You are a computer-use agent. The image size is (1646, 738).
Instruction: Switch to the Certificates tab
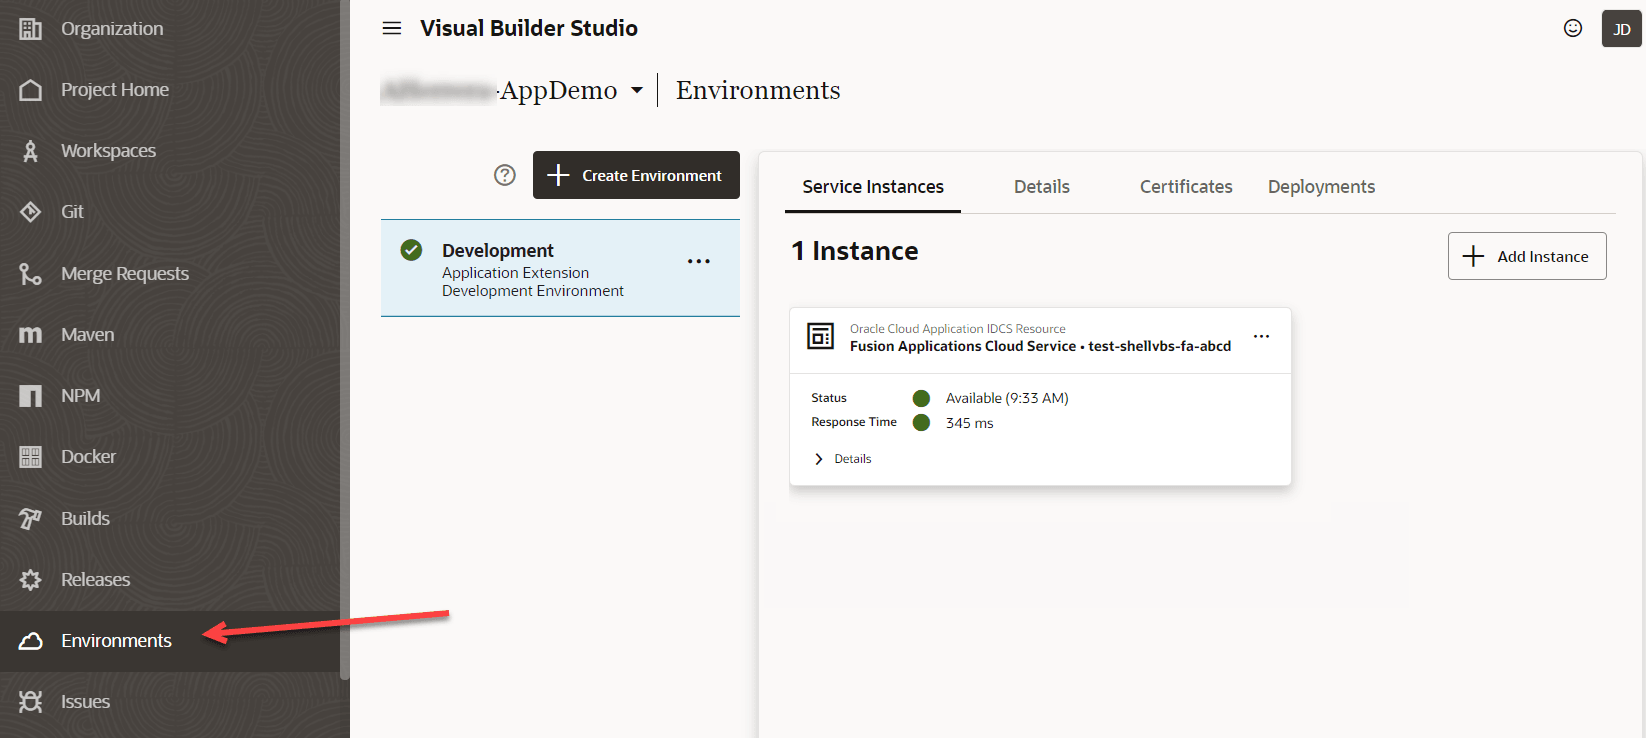click(x=1186, y=187)
